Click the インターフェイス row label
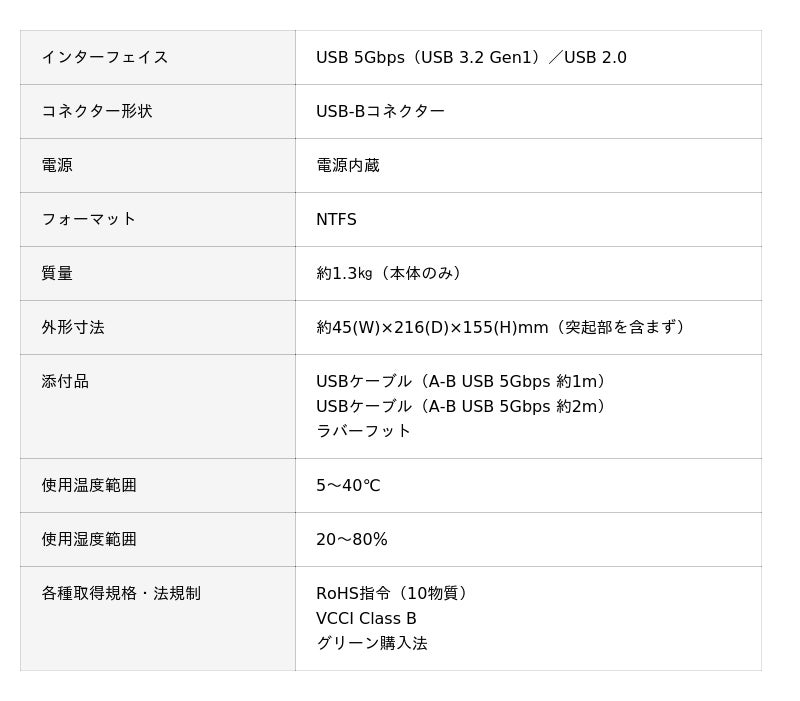The image size is (800, 701). (105, 58)
